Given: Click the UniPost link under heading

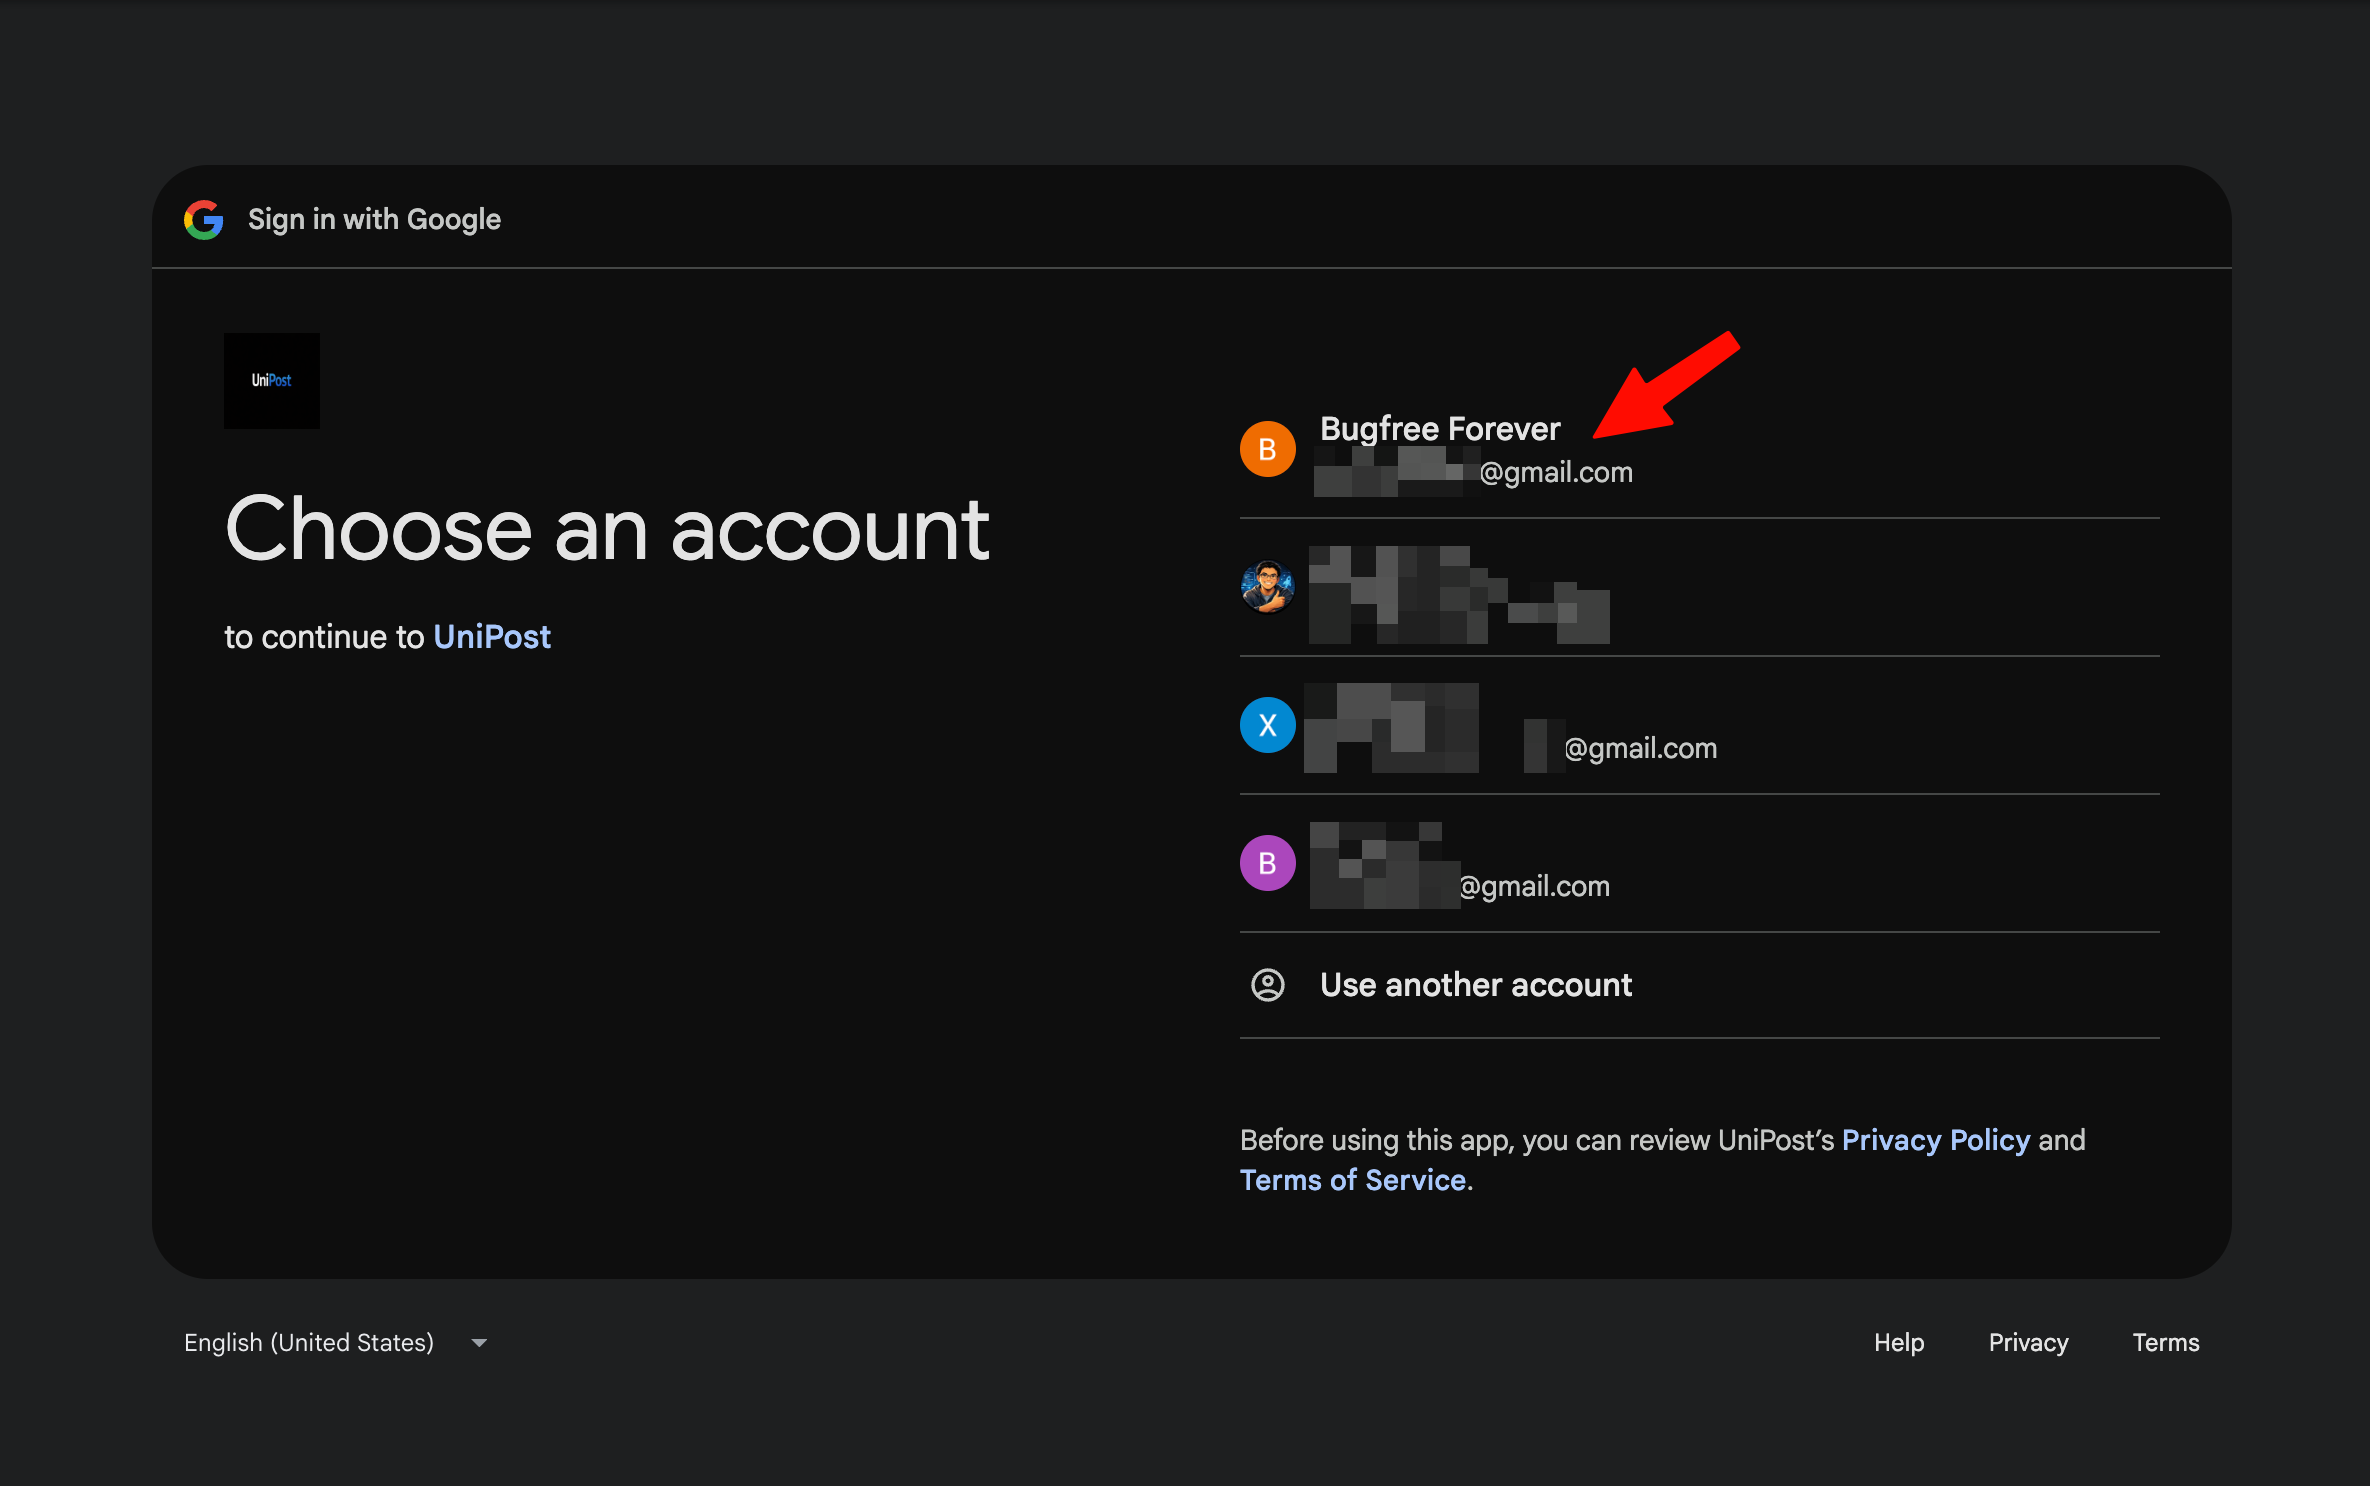Looking at the screenshot, I should tap(492, 637).
